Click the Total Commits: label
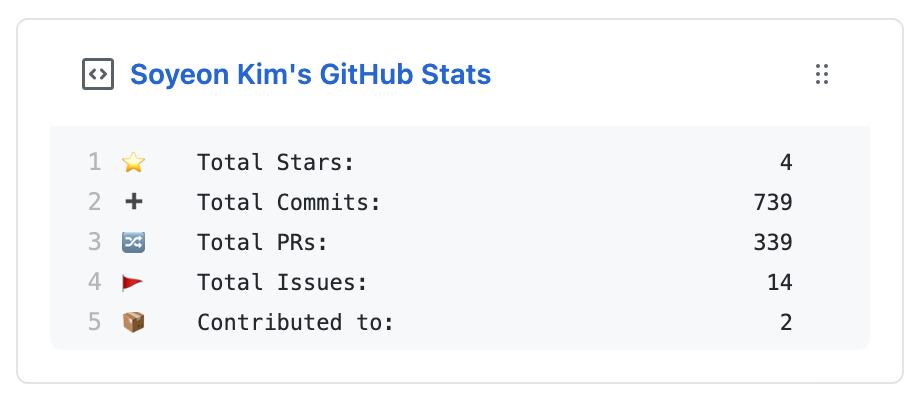 pyautogui.click(x=289, y=202)
